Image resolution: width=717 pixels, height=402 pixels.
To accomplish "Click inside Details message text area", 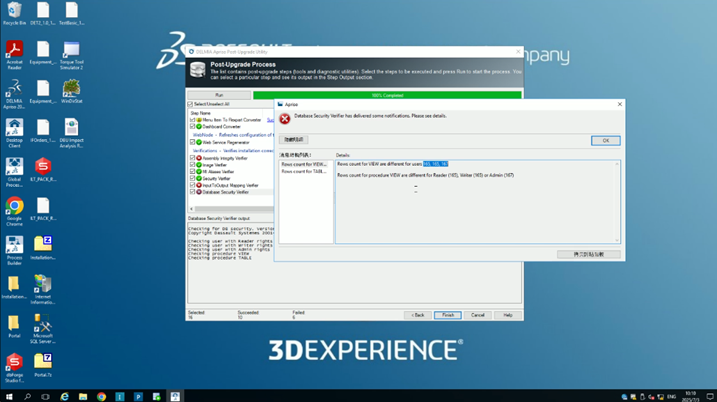I will tap(476, 202).
